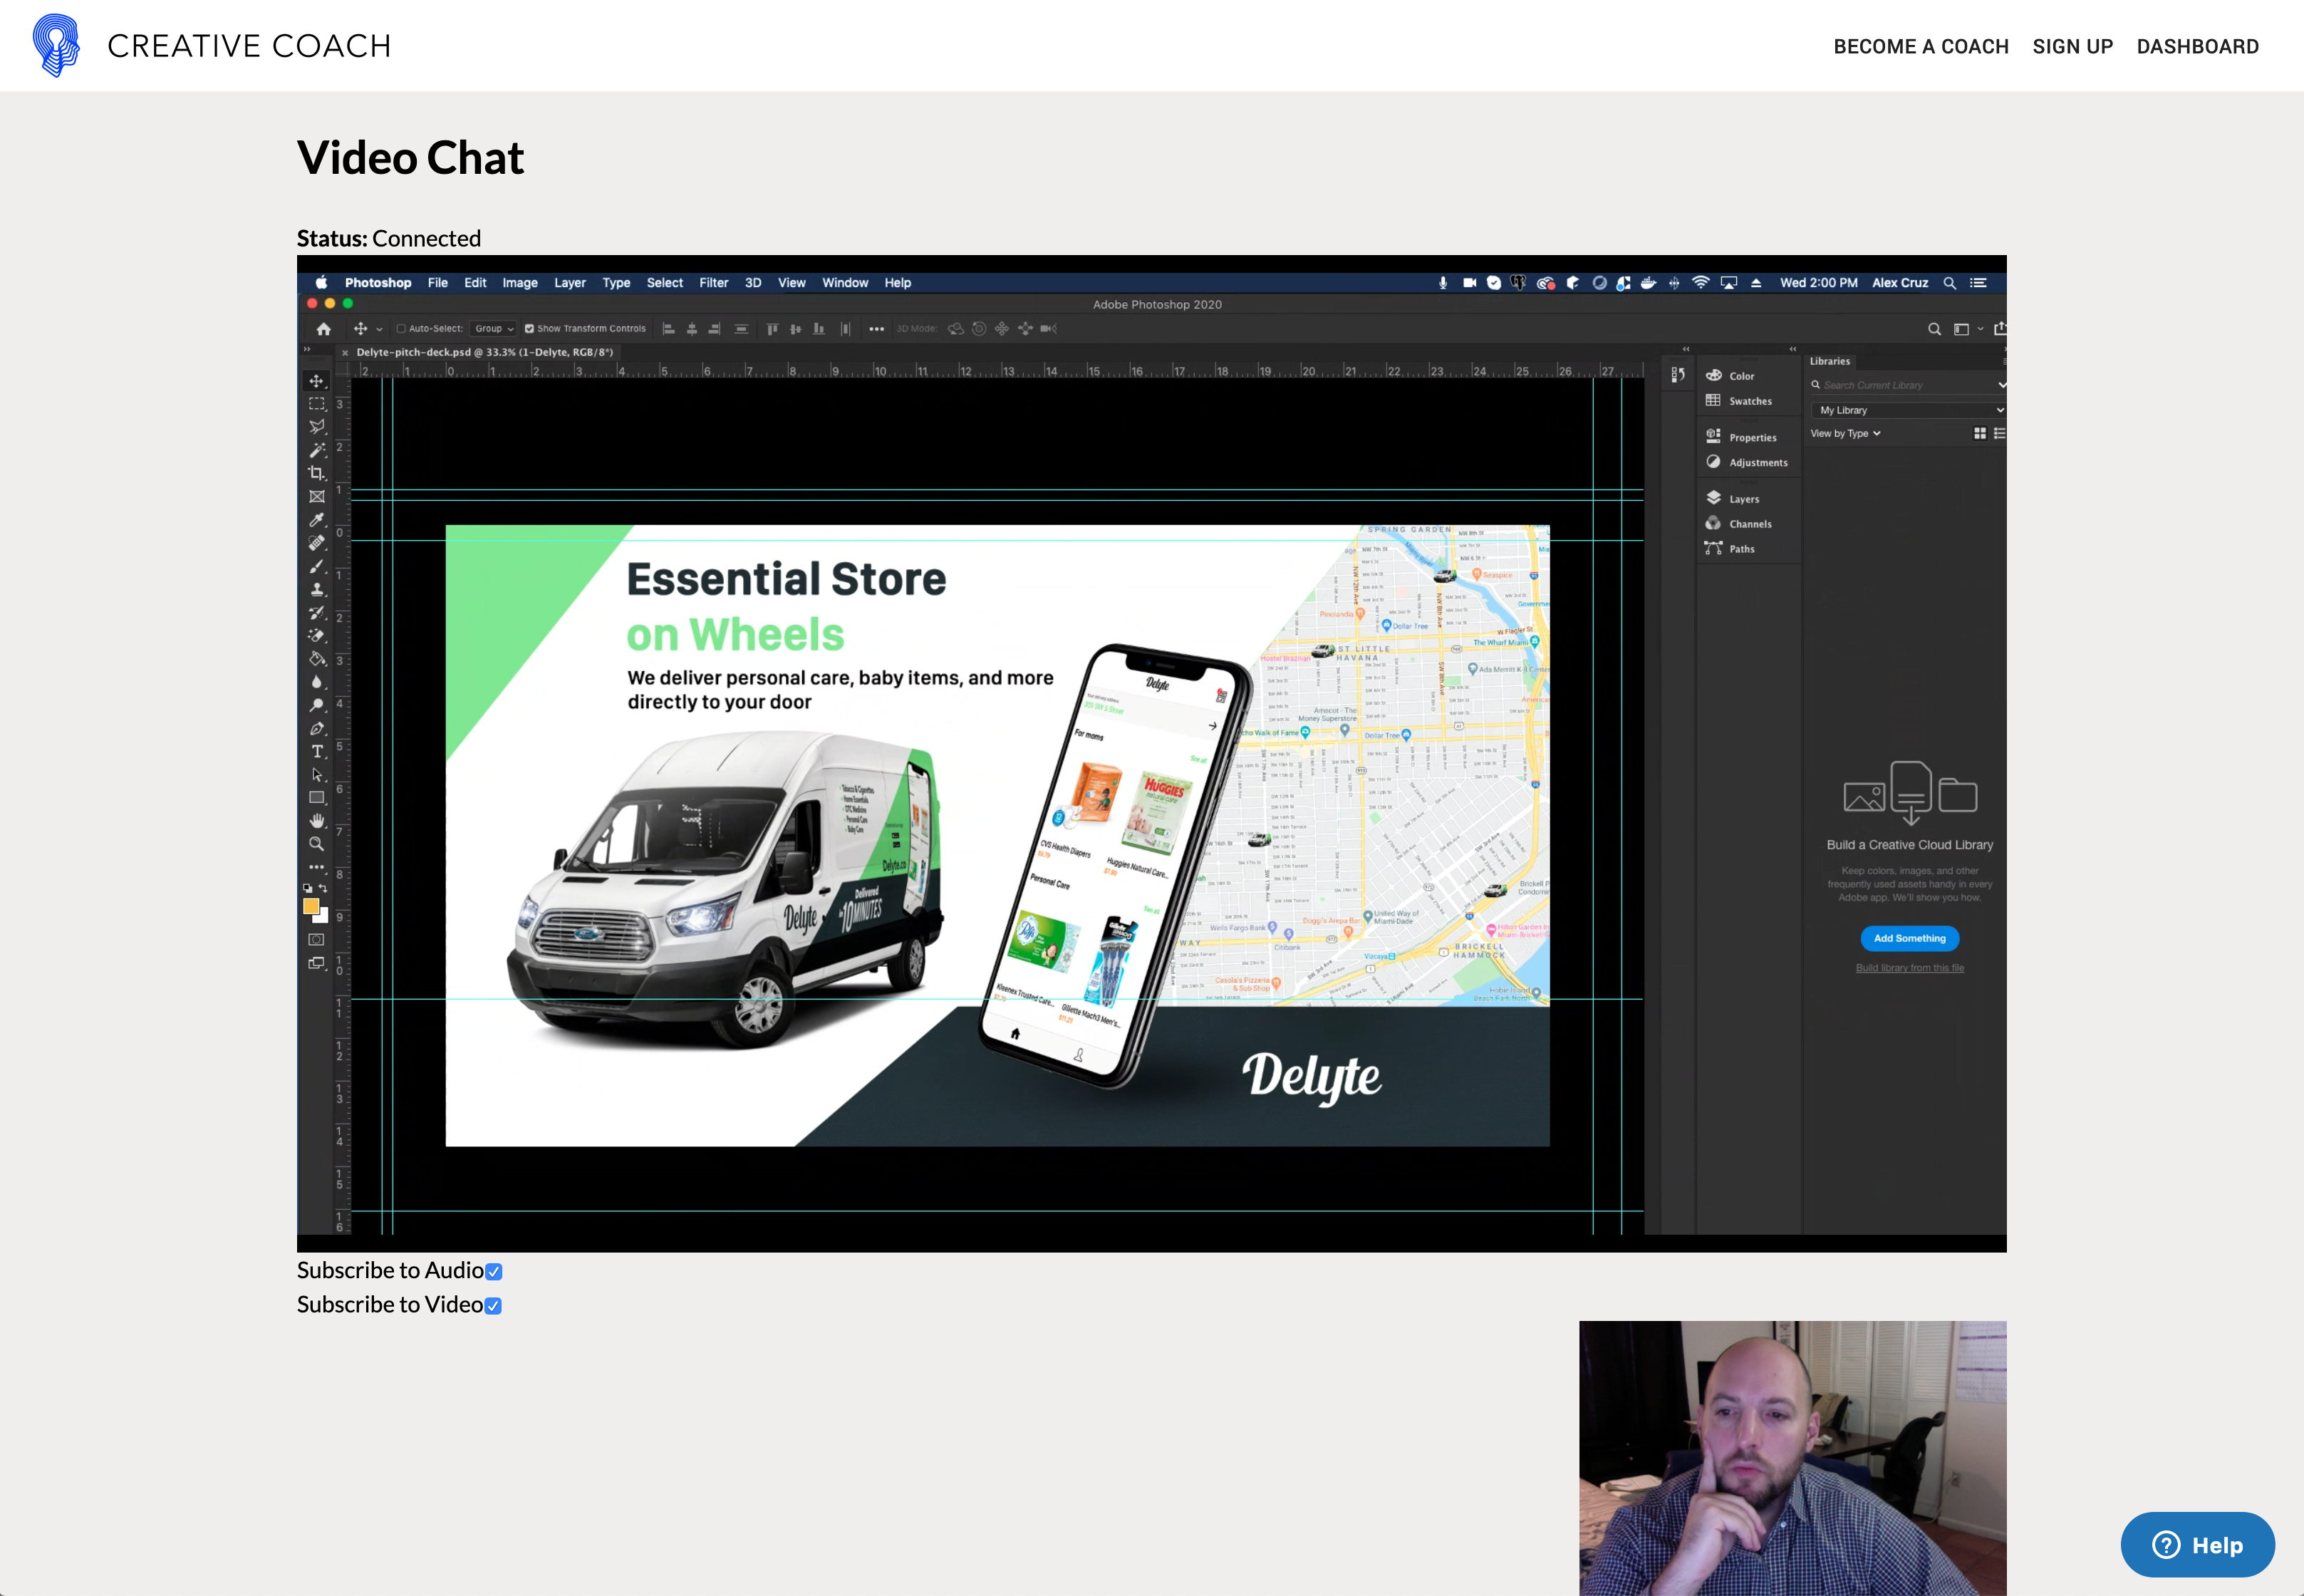Open the Edit Toolbar three-dots menu

[x=316, y=867]
